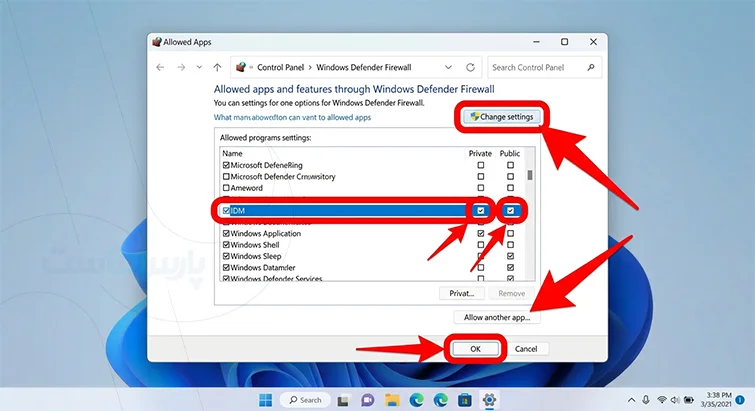Open the link about allowed apps
Viewport: 755px width, 411px height.
coord(292,117)
